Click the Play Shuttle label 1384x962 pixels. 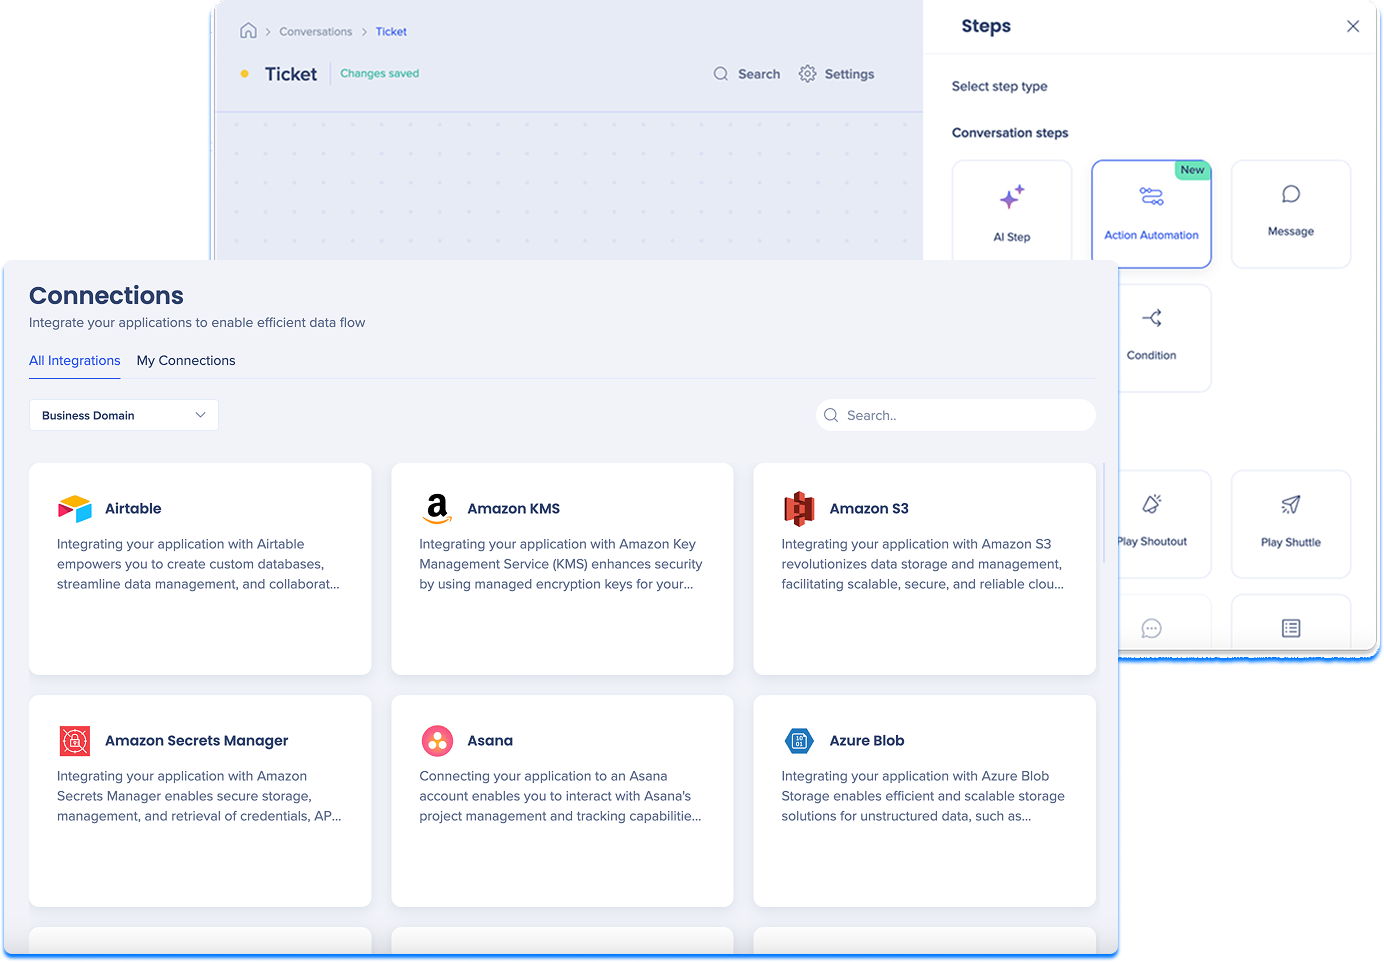tap(1291, 542)
